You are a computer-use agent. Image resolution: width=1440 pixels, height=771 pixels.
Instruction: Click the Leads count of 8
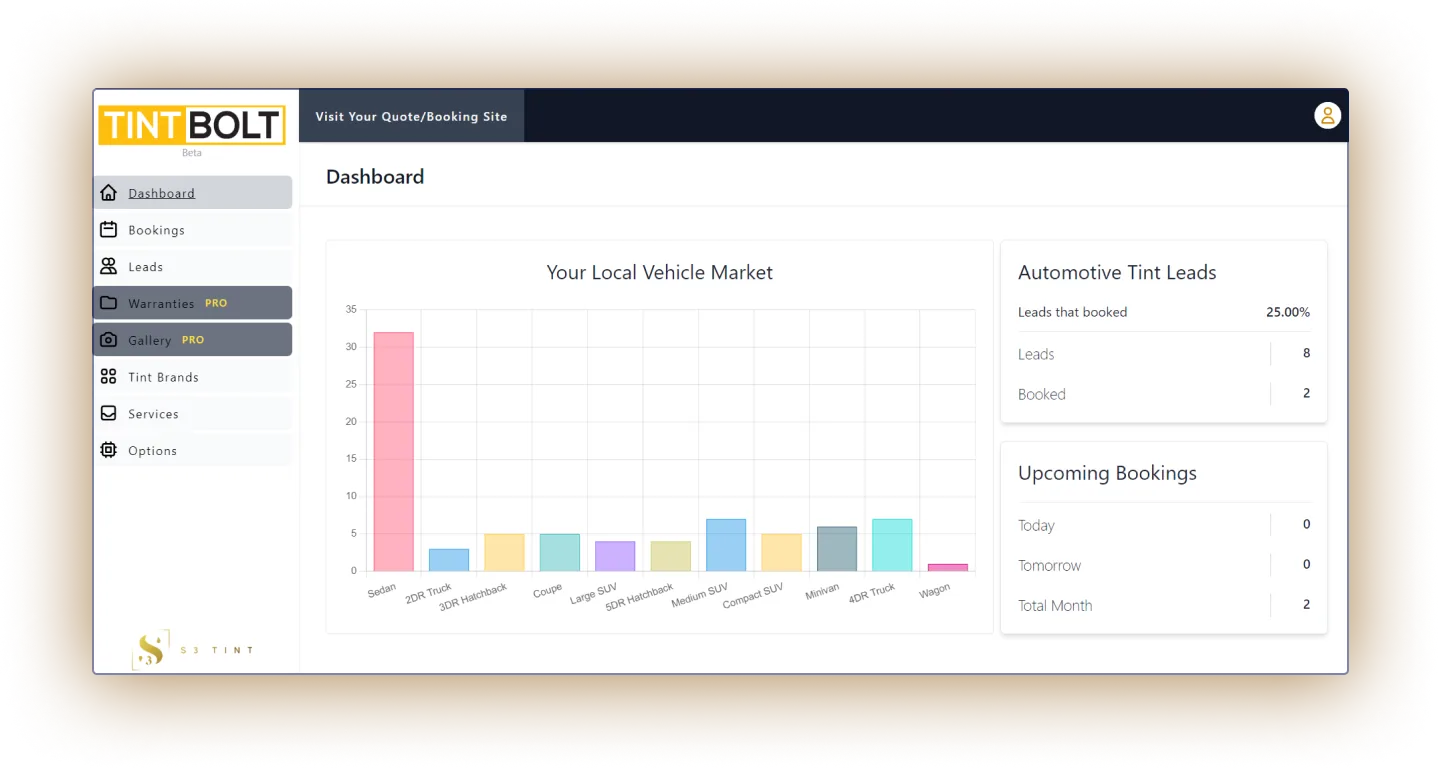coord(1306,353)
